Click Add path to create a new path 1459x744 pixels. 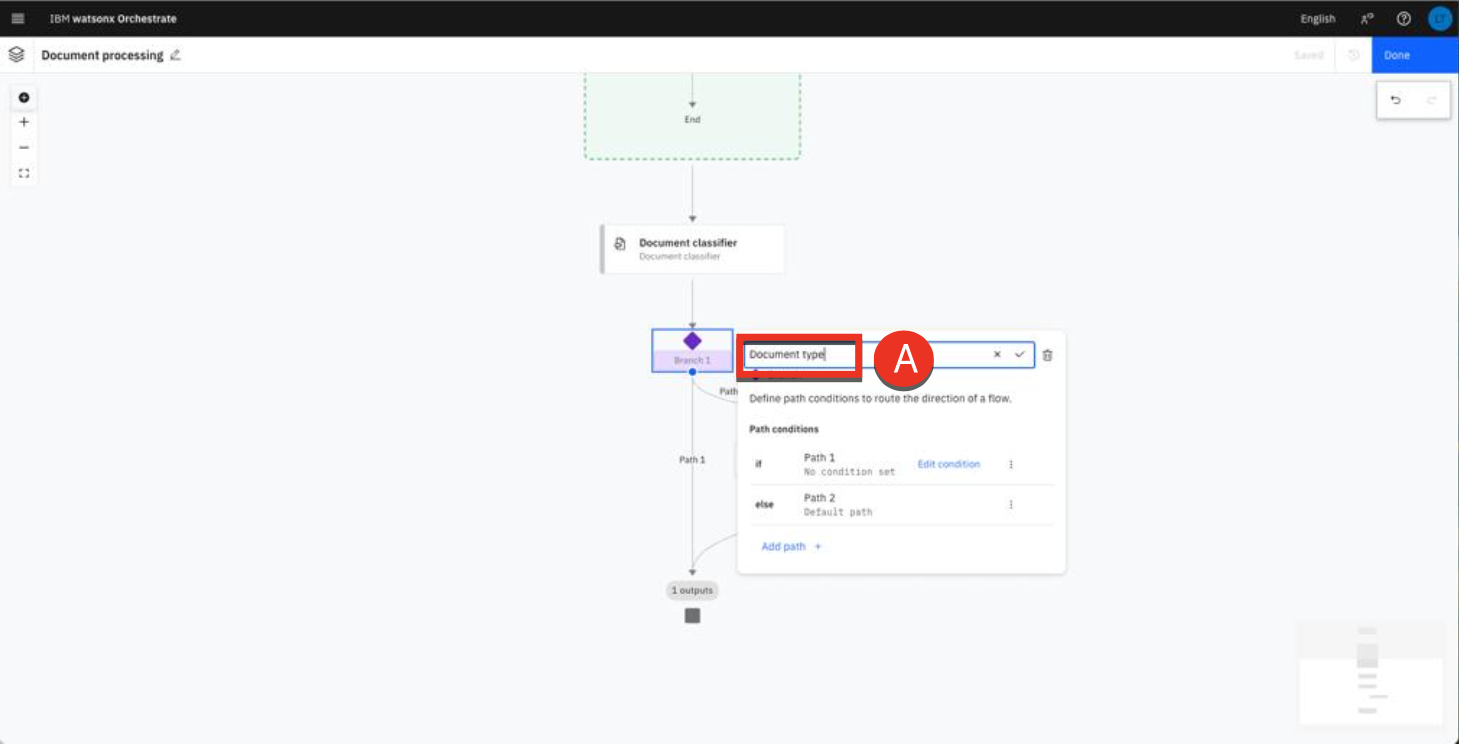[x=791, y=547]
